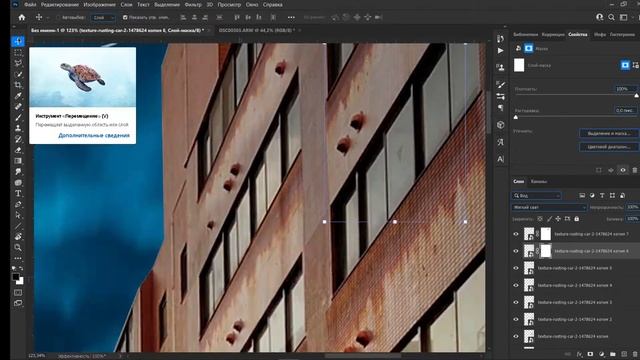Select the Hand tool
The image size is (640, 360).
coord(18,237)
